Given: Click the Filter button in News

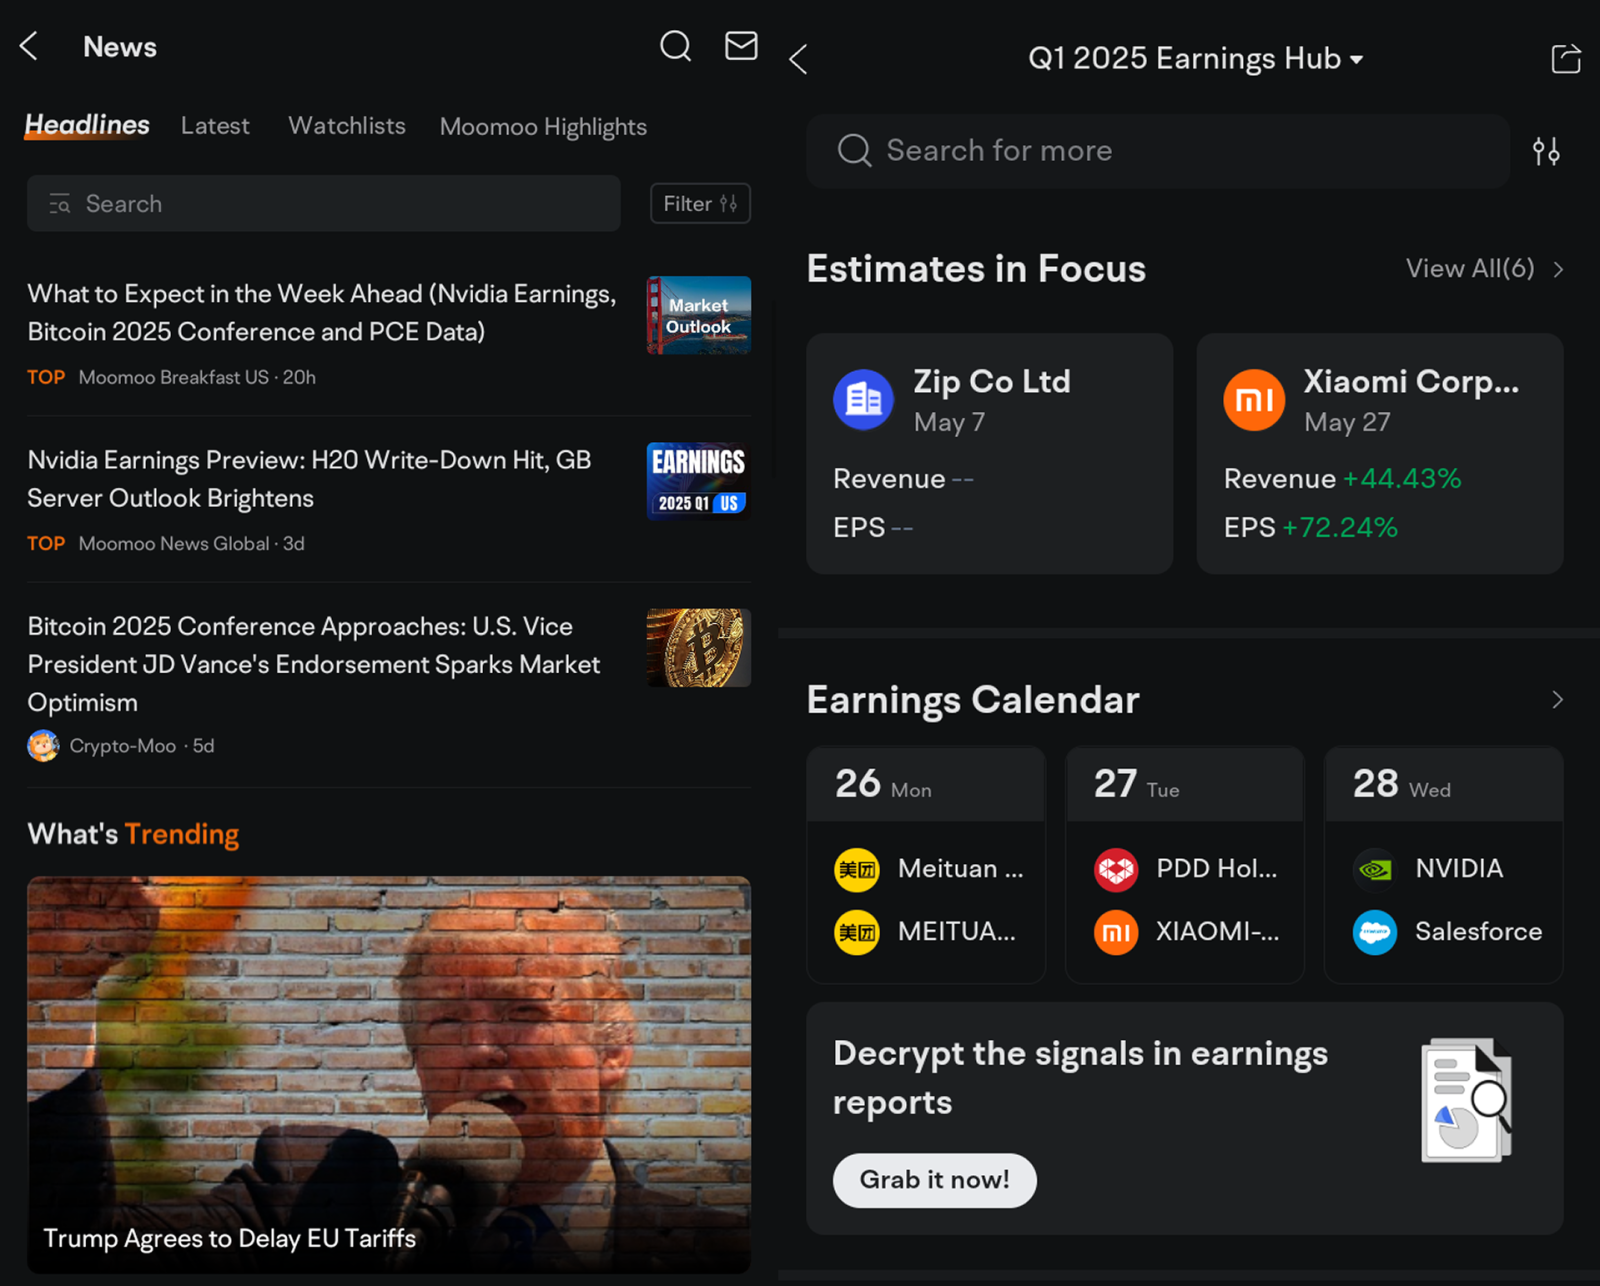Looking at the screenshot, I should (700, 204).
